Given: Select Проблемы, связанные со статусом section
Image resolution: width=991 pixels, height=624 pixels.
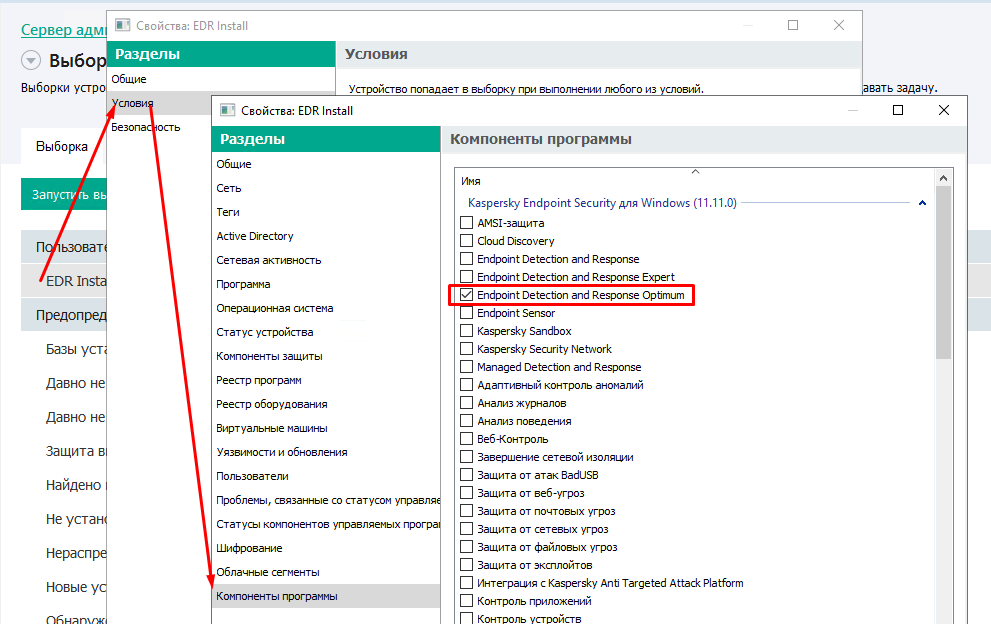Looking at the screenshot, I should point(326,500).
